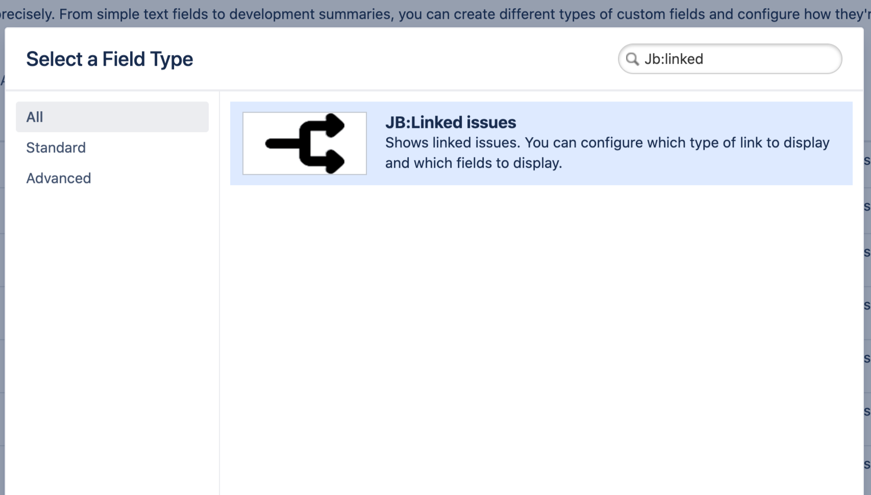Screen dimensions: 871x495
Task: Switch to the Standard category
Action: 112,148
